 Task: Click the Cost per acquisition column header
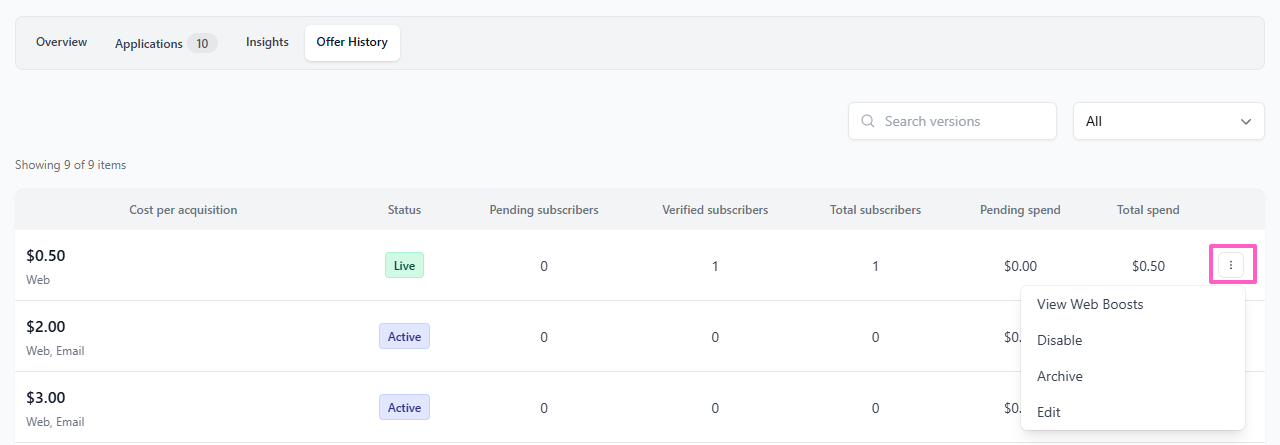pyautogui.click(x=183, y=210)
